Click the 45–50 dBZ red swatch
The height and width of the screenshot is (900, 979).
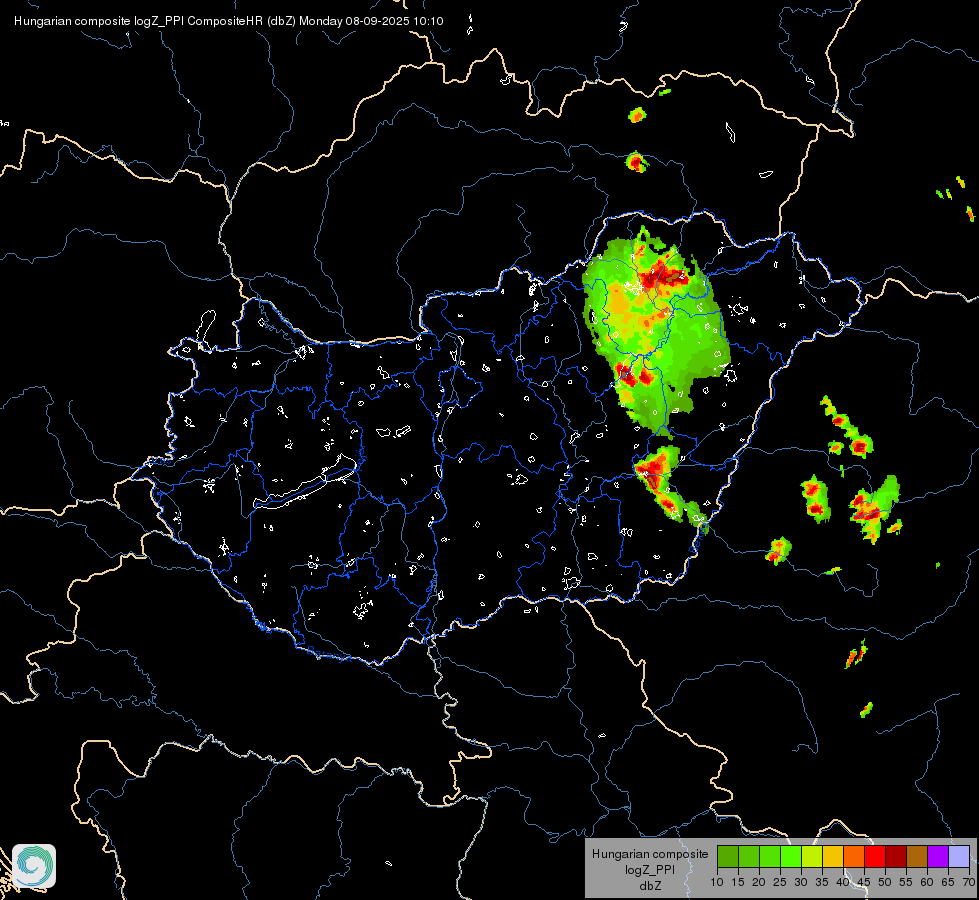[x=875, y=856]
